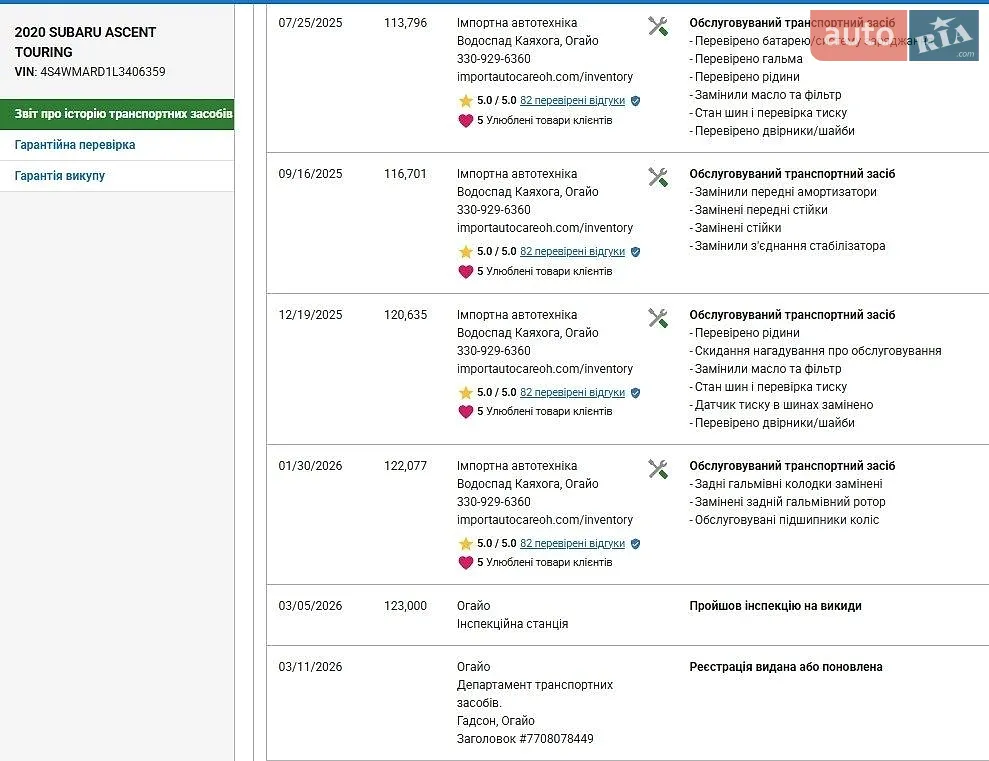The image size is (989, 761).
Task: Click pink heart icon in 01/30/2026 row
Action: (465, 562)
